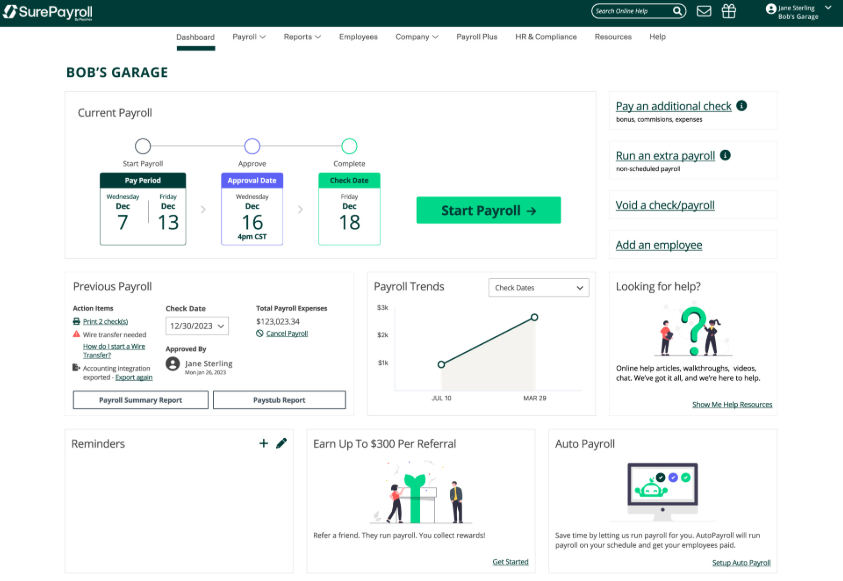Open the Pay an additional check link

pos(676,106)
